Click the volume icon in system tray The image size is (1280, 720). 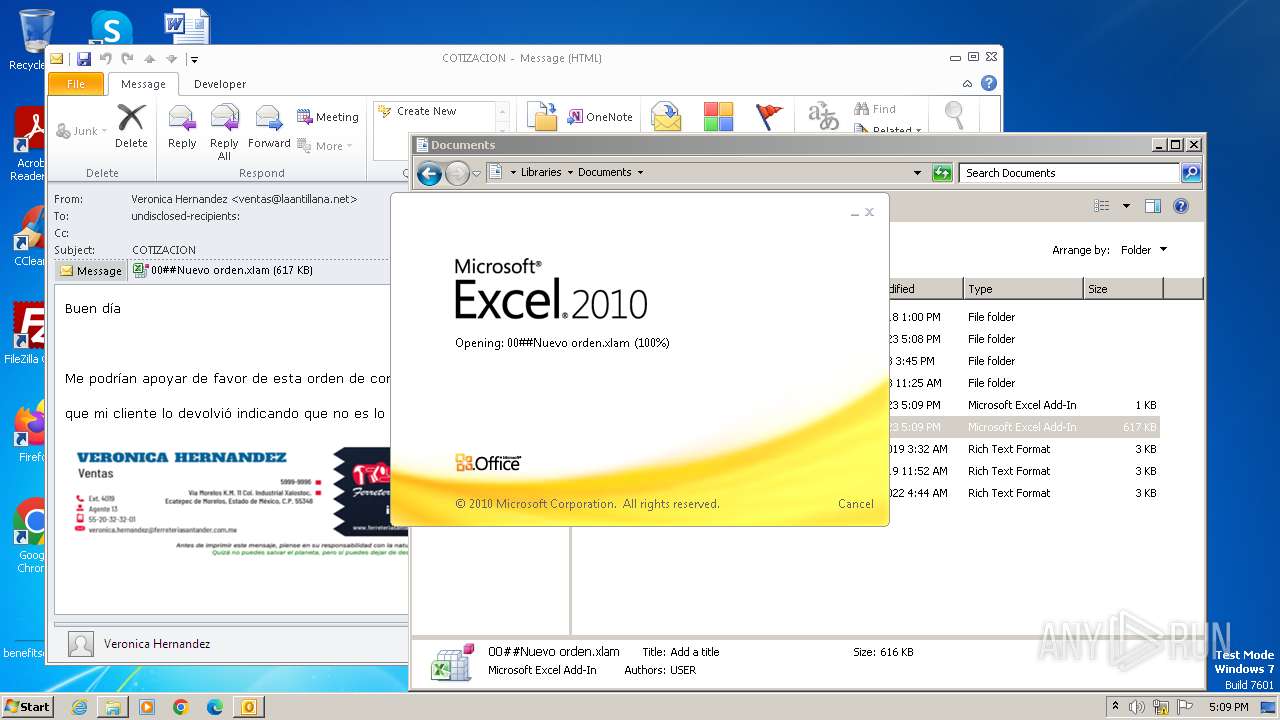click(1137, 707)
